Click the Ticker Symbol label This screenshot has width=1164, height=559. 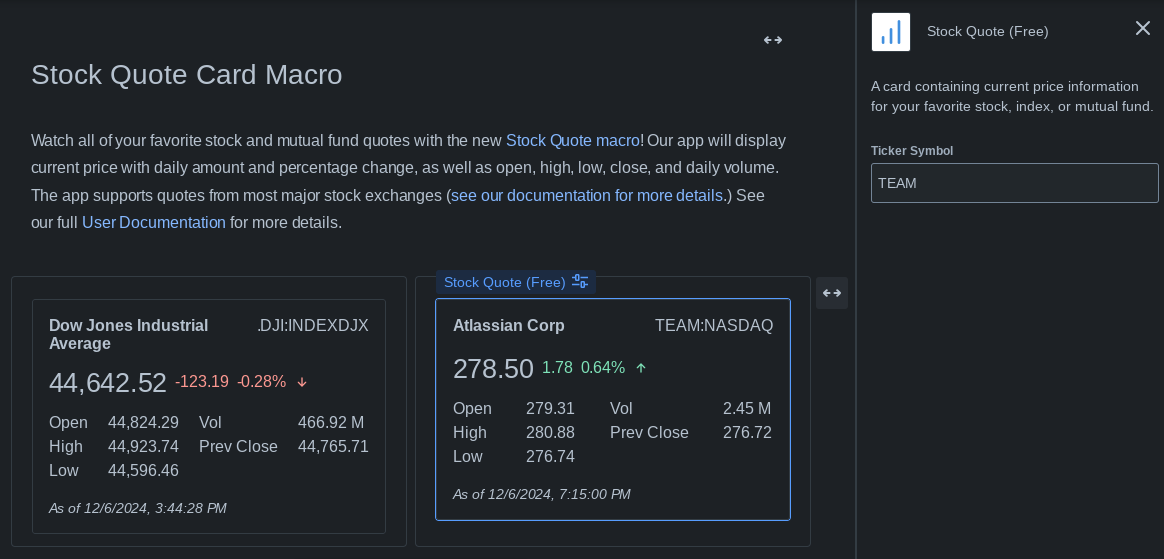tap(912, 151)
